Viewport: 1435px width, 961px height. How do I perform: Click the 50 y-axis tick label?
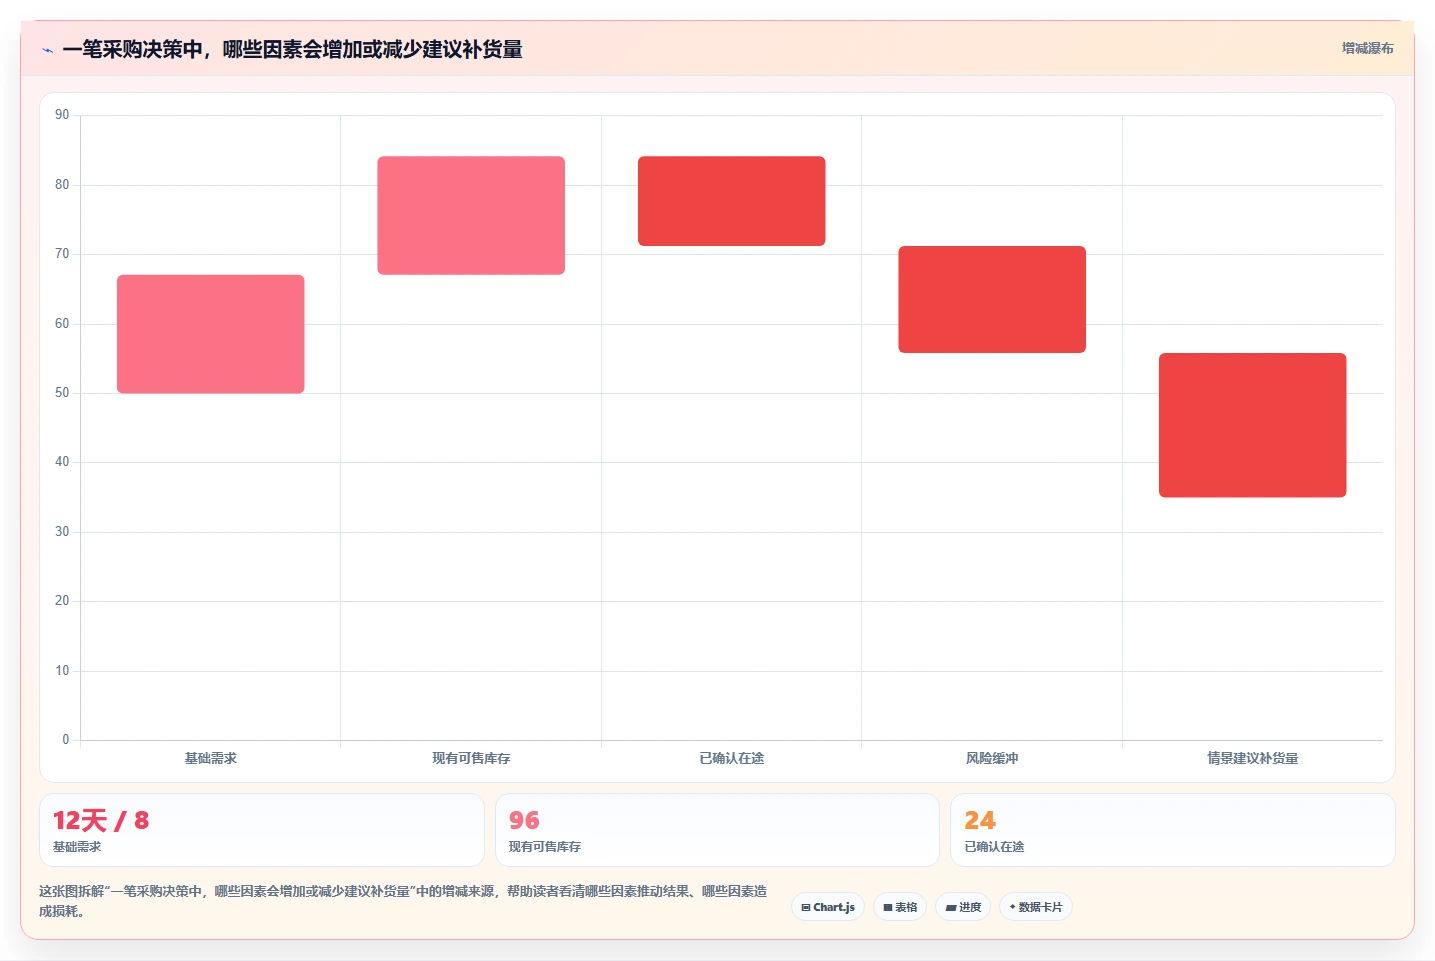point(62,393)
